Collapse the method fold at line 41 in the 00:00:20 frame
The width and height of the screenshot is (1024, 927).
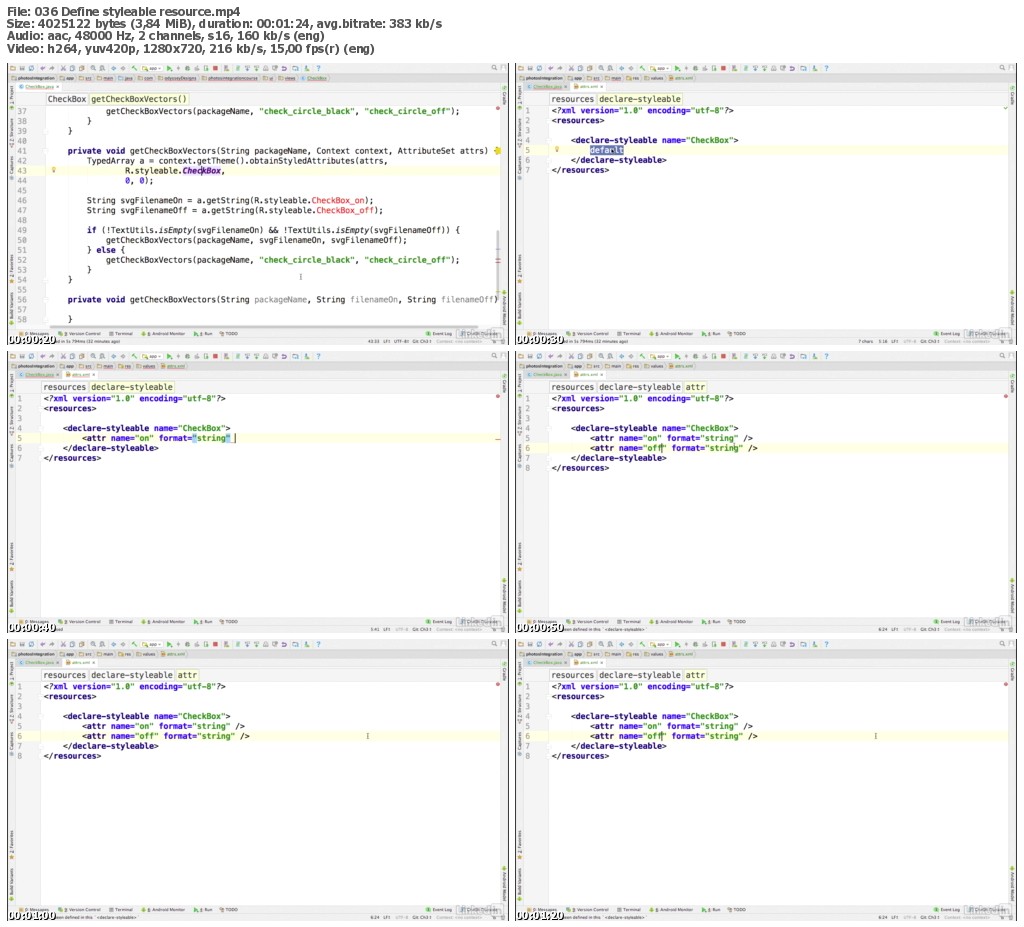[46, 151]
